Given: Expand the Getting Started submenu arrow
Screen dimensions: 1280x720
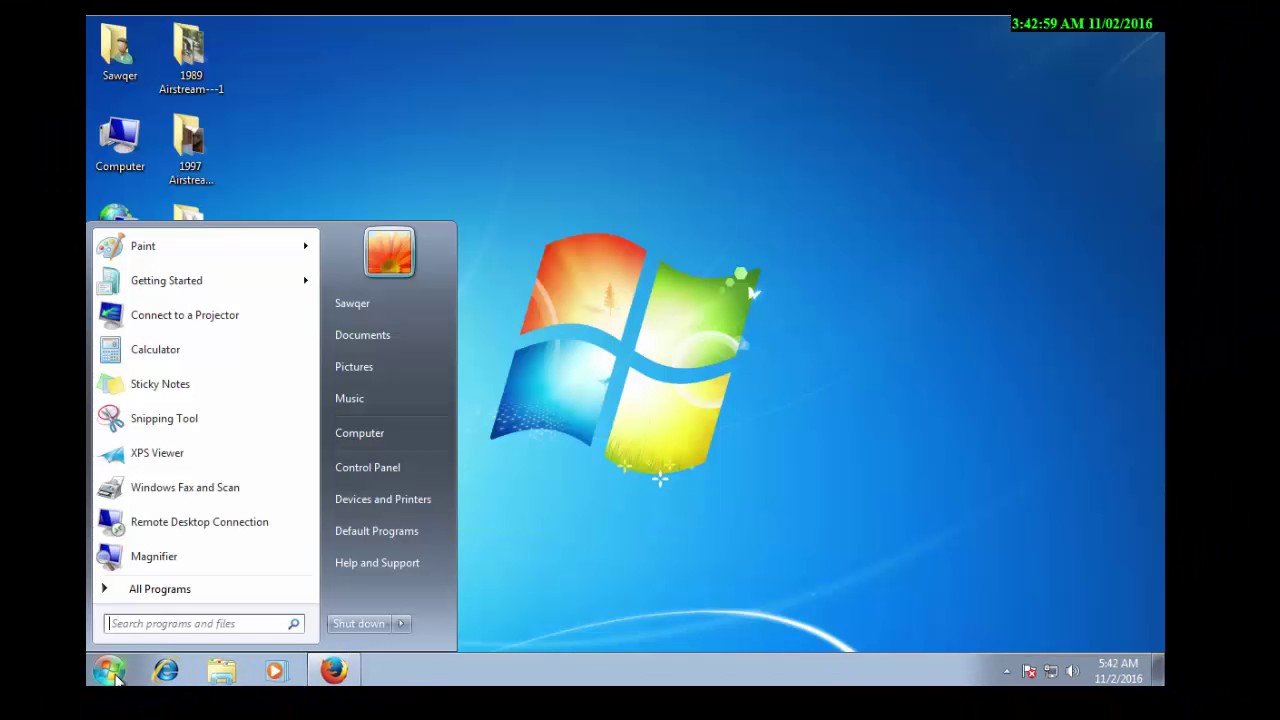Looking at the screenshot, I should tap(305, 281).
